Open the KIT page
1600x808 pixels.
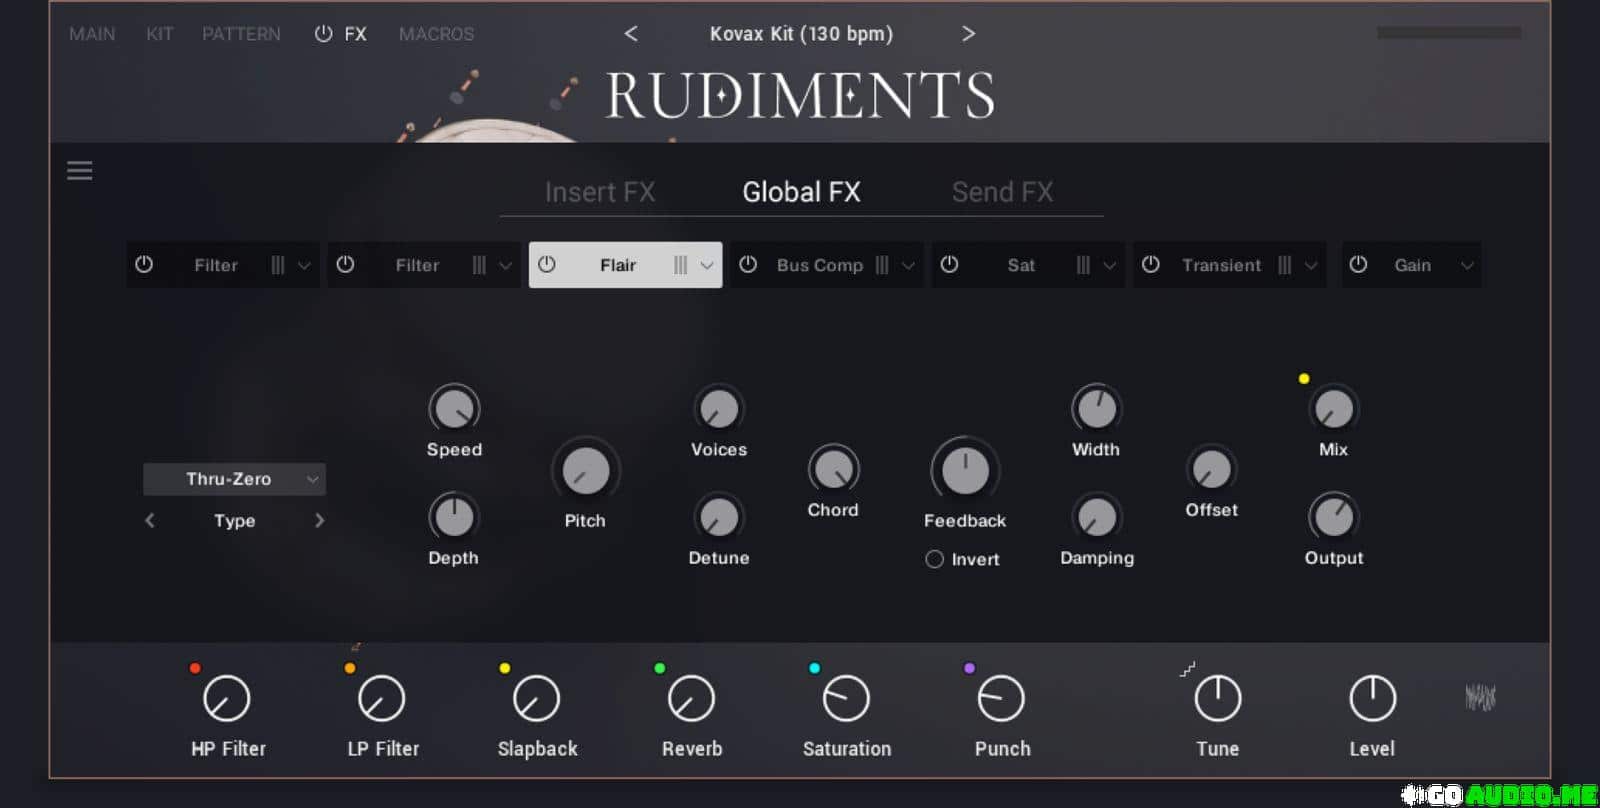[x=160, y=34]
